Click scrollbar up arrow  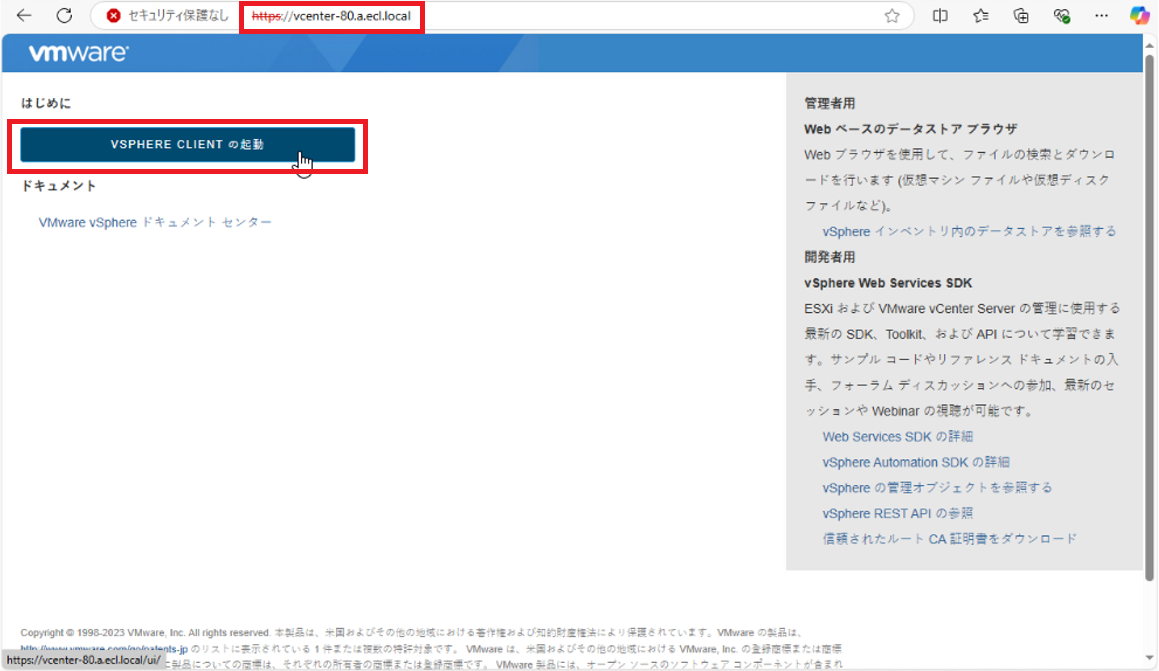point(1149,45)
